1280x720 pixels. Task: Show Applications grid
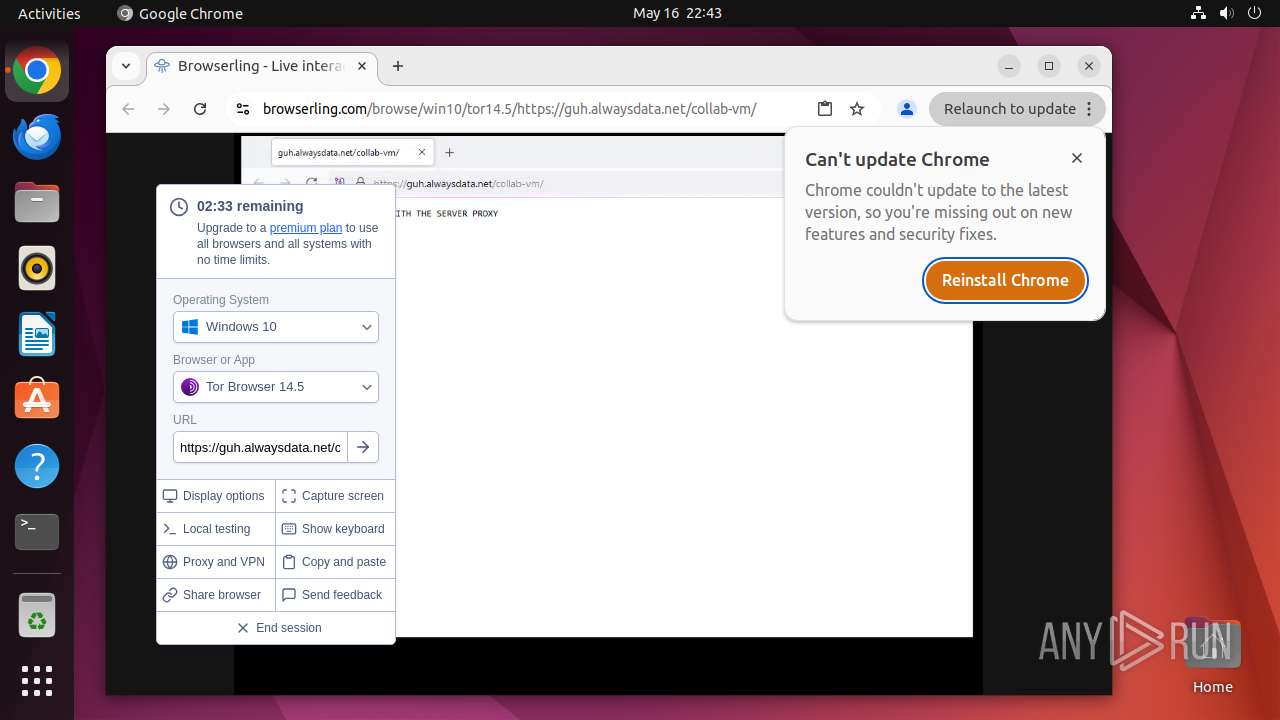(37, 681)
